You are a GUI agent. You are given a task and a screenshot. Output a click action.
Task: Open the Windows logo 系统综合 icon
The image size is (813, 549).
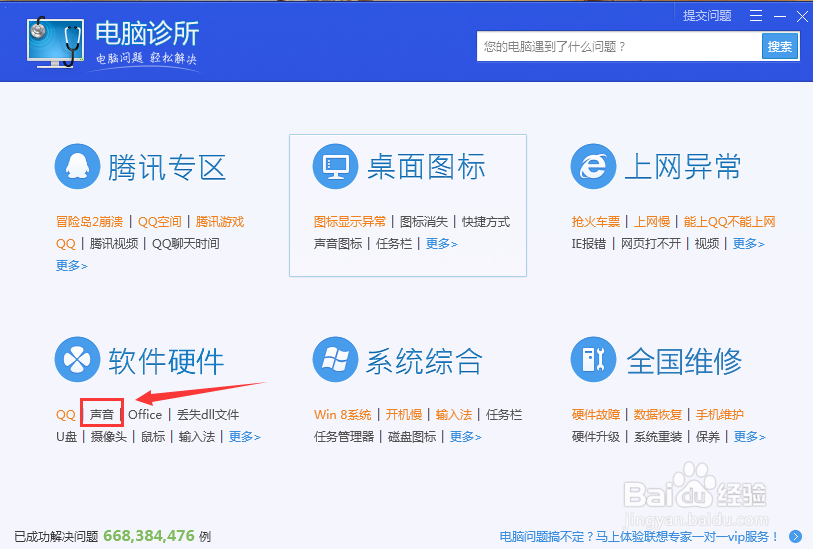pyautogui.click(x=335, y=359)
